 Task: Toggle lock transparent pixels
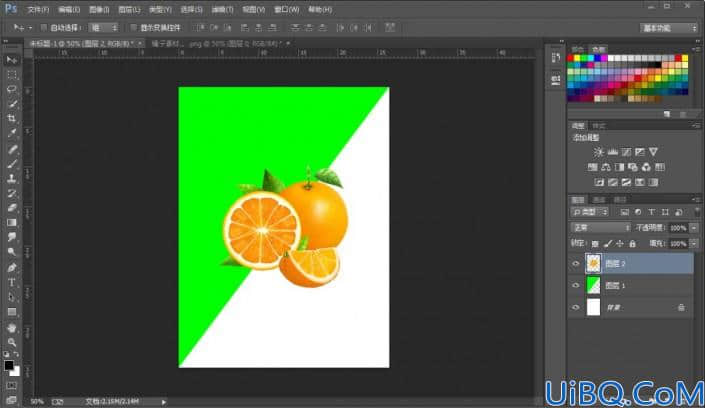[595, 244]
